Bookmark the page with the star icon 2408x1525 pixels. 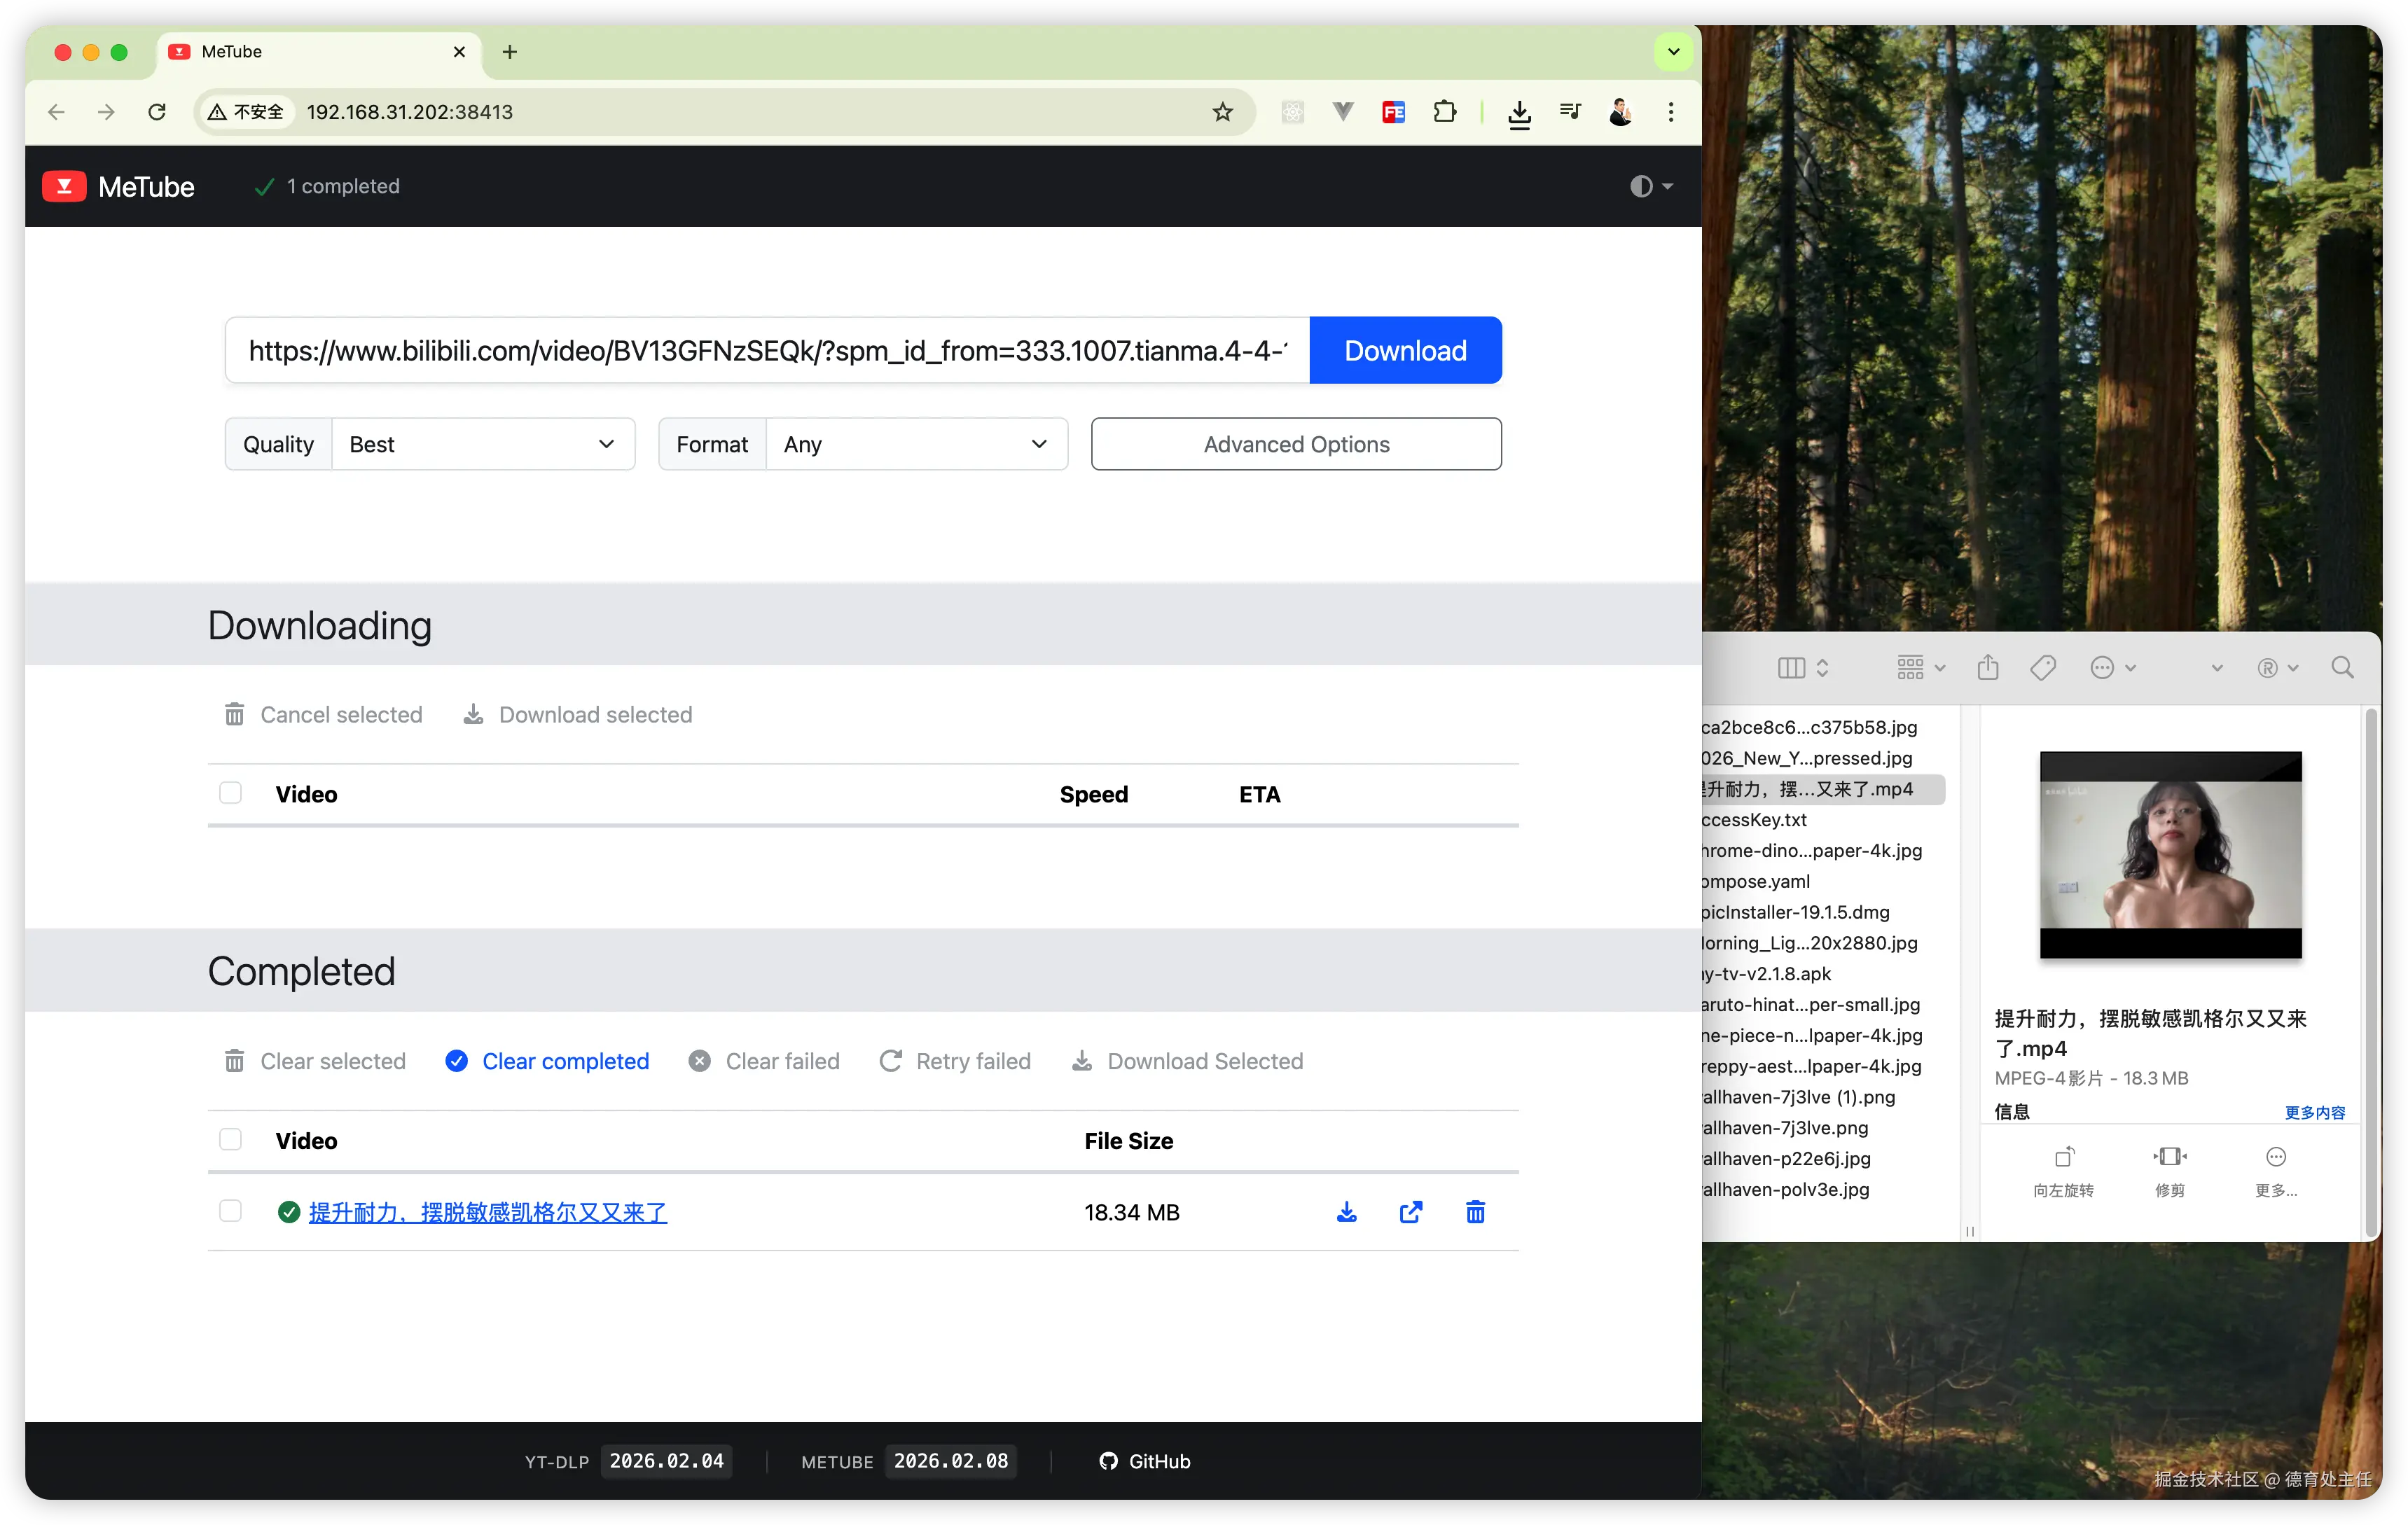1222,112
